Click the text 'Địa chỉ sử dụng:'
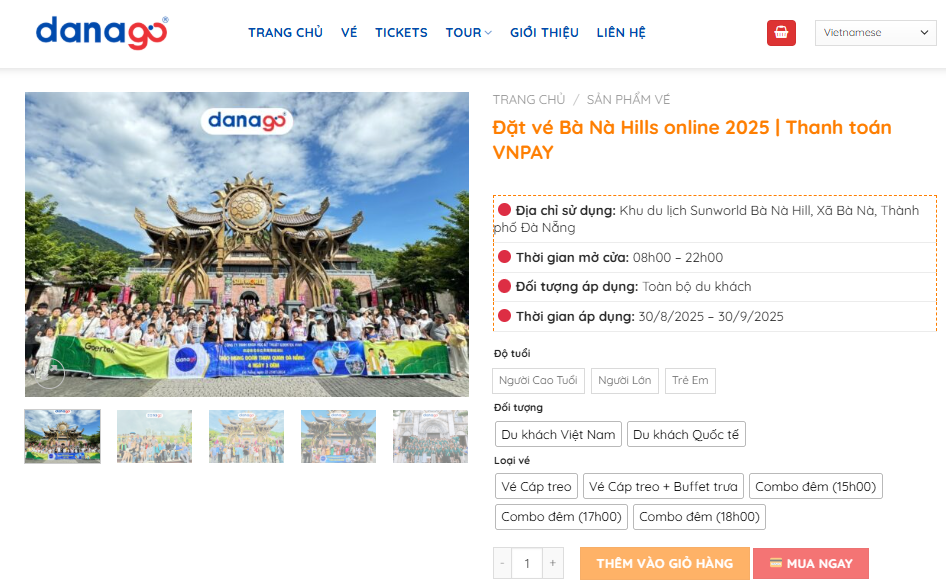 click(565, 211)
